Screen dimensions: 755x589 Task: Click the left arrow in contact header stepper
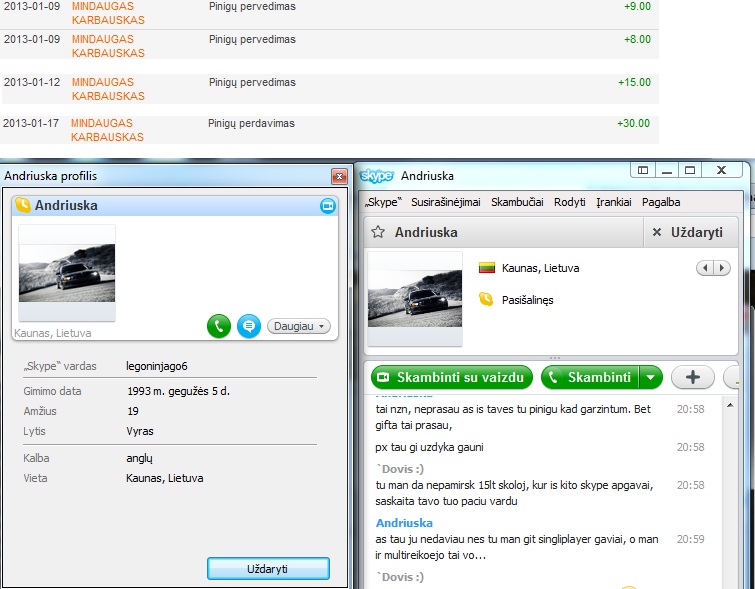(705, 268)
